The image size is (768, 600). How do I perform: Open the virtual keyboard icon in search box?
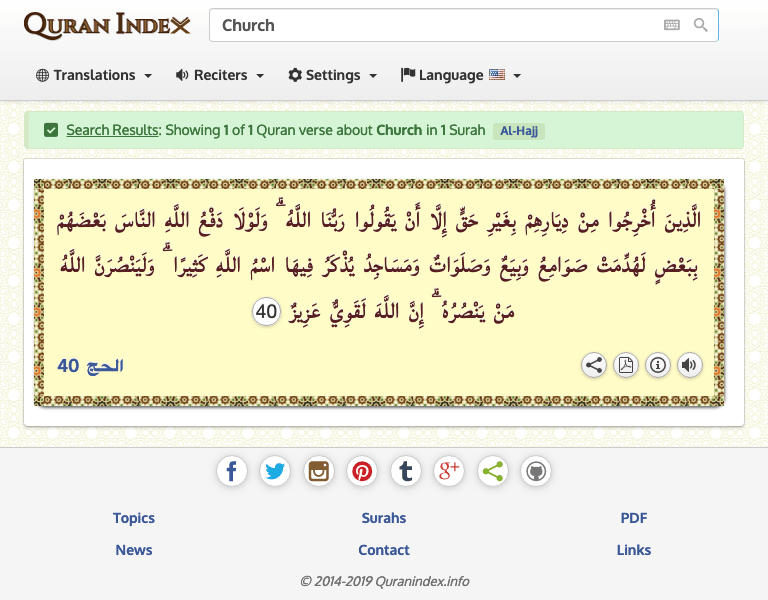pyautogui.click(x=672, y=25)
